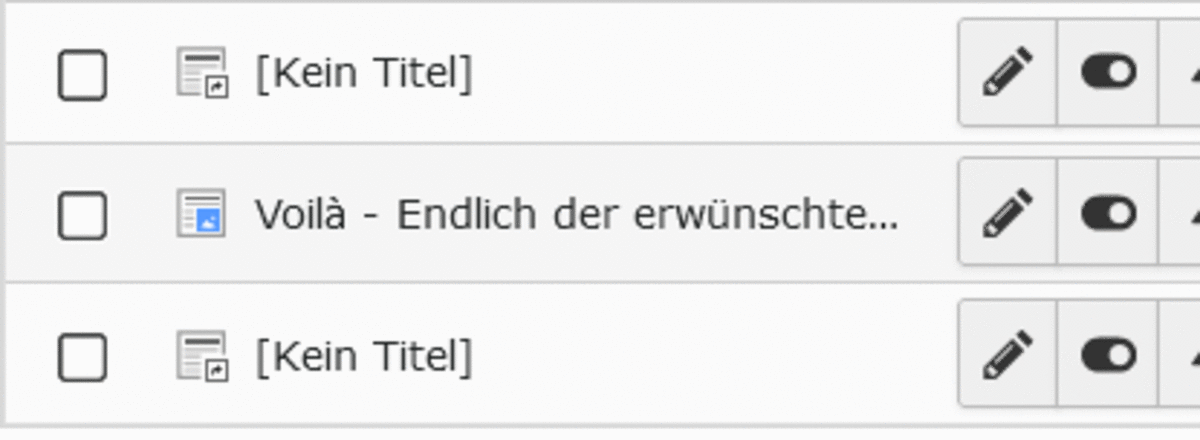The width and height of the screenshot is (1200, 440).
Task: Disable the Voilà record using its toggle
Action: 1108,214
